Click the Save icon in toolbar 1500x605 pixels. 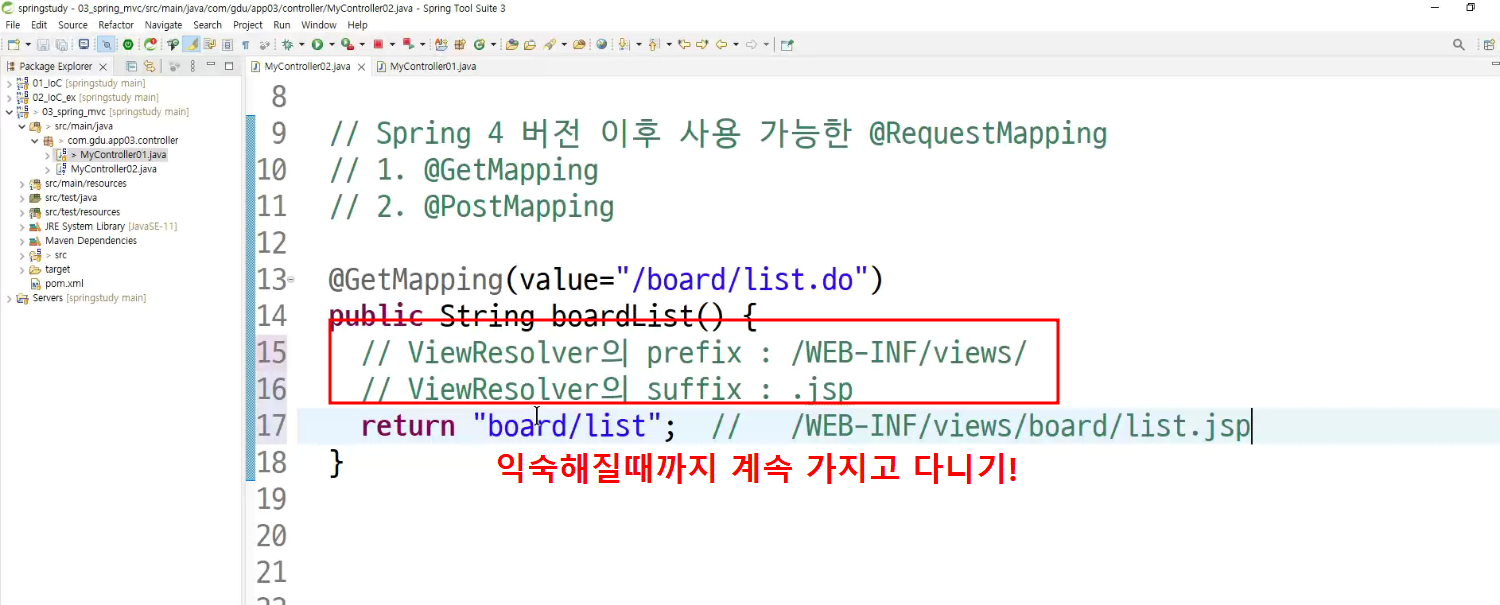pos(43,44)
